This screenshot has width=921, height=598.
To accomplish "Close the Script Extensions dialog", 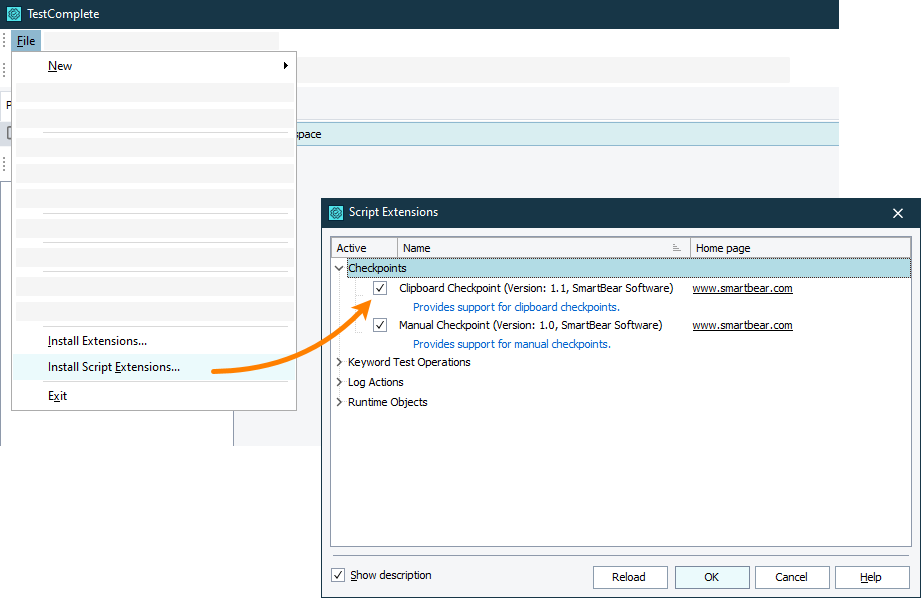I will (897, 213).
